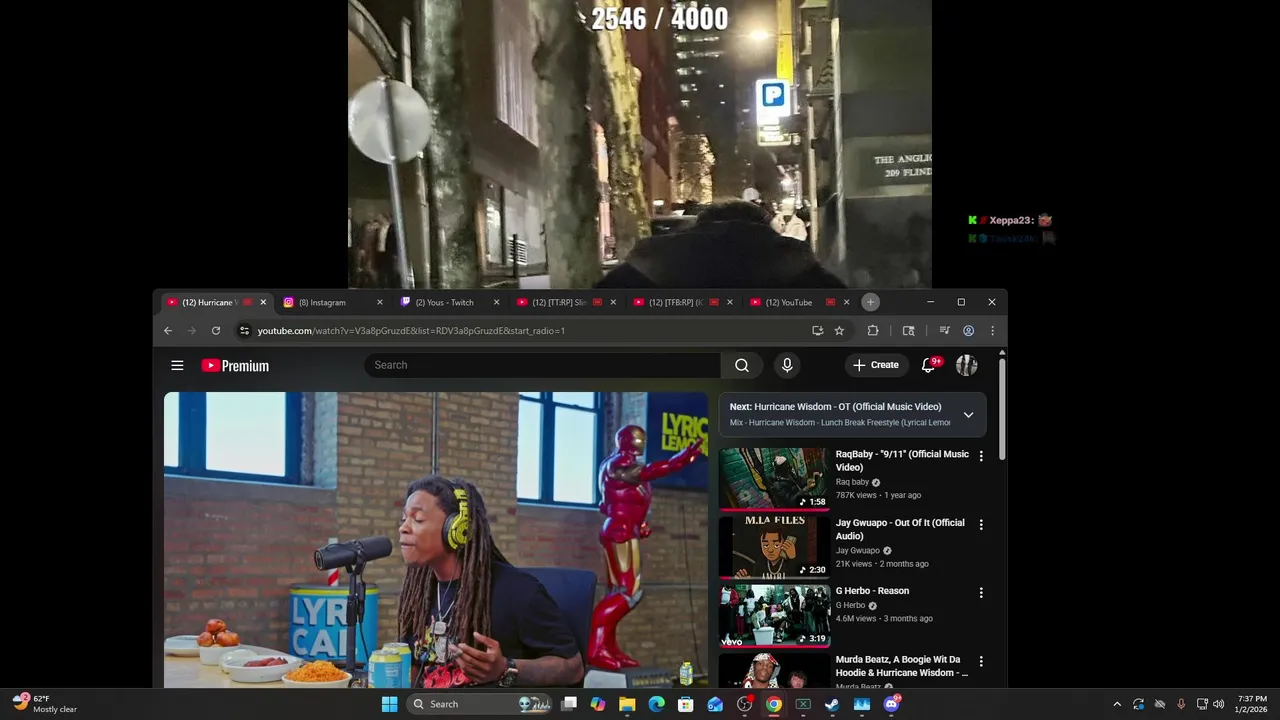Switch to the Instagram tab

click(322, 302)
